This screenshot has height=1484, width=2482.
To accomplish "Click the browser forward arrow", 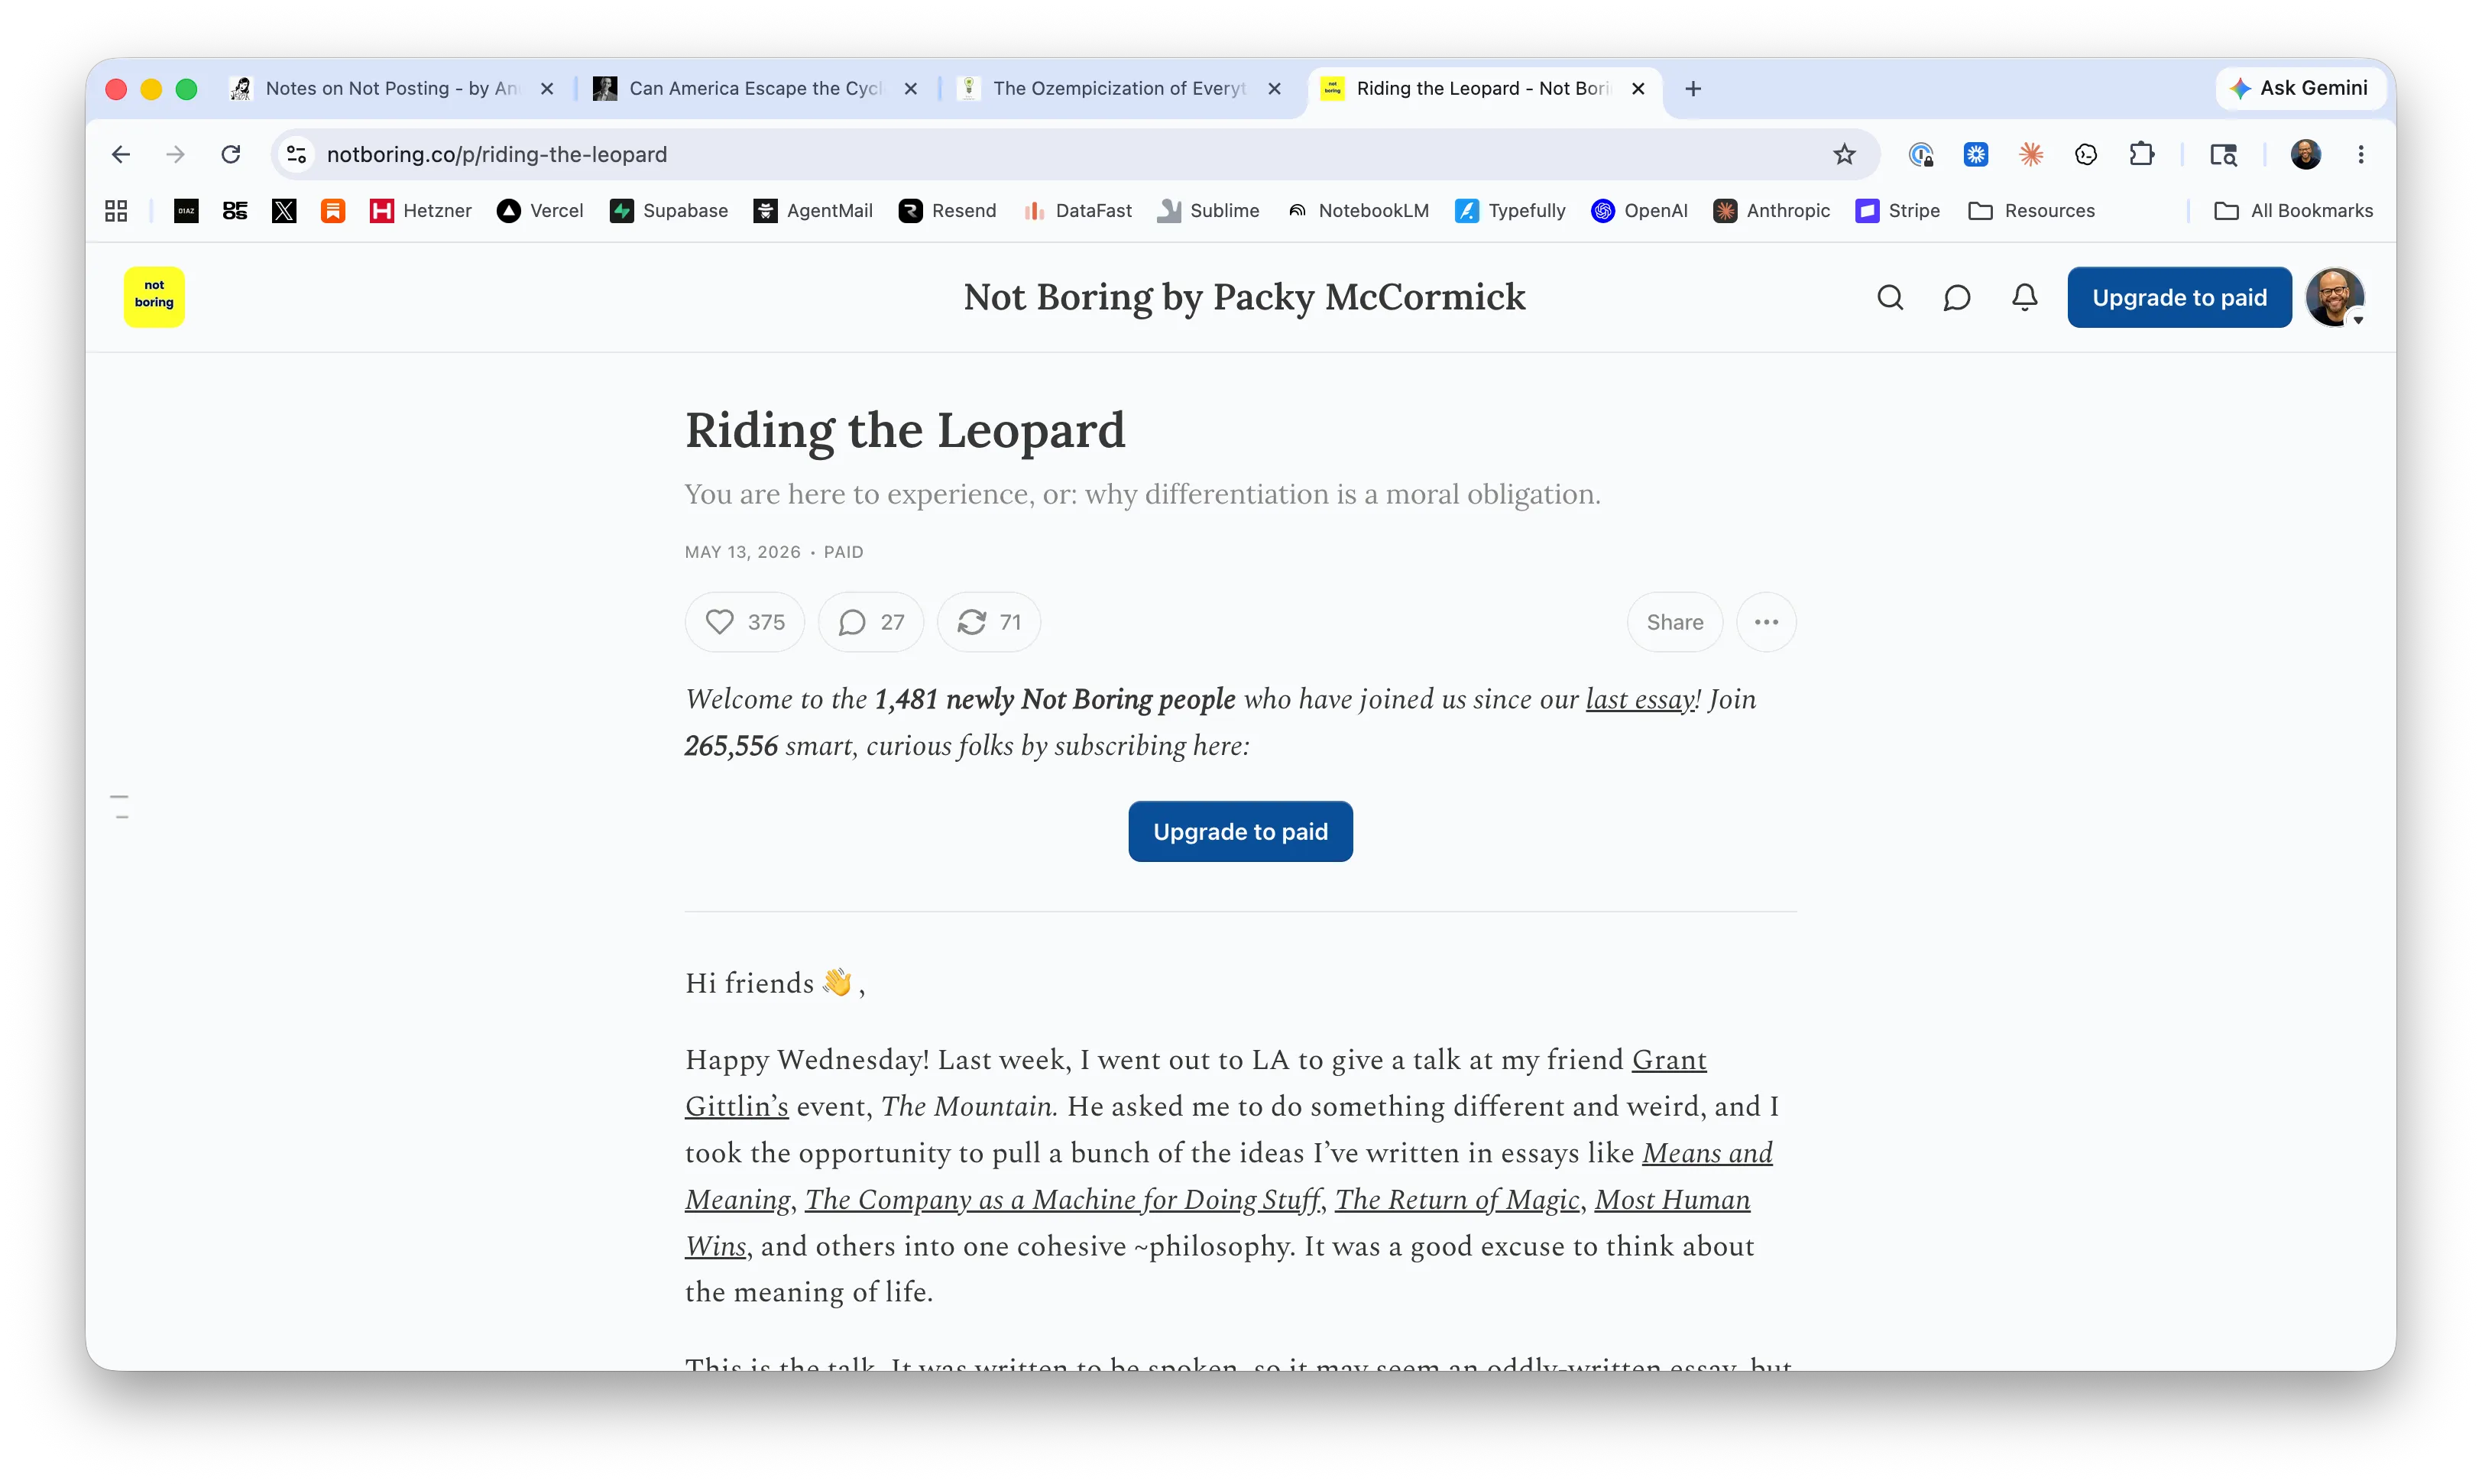I will click(x=176, y=154).
